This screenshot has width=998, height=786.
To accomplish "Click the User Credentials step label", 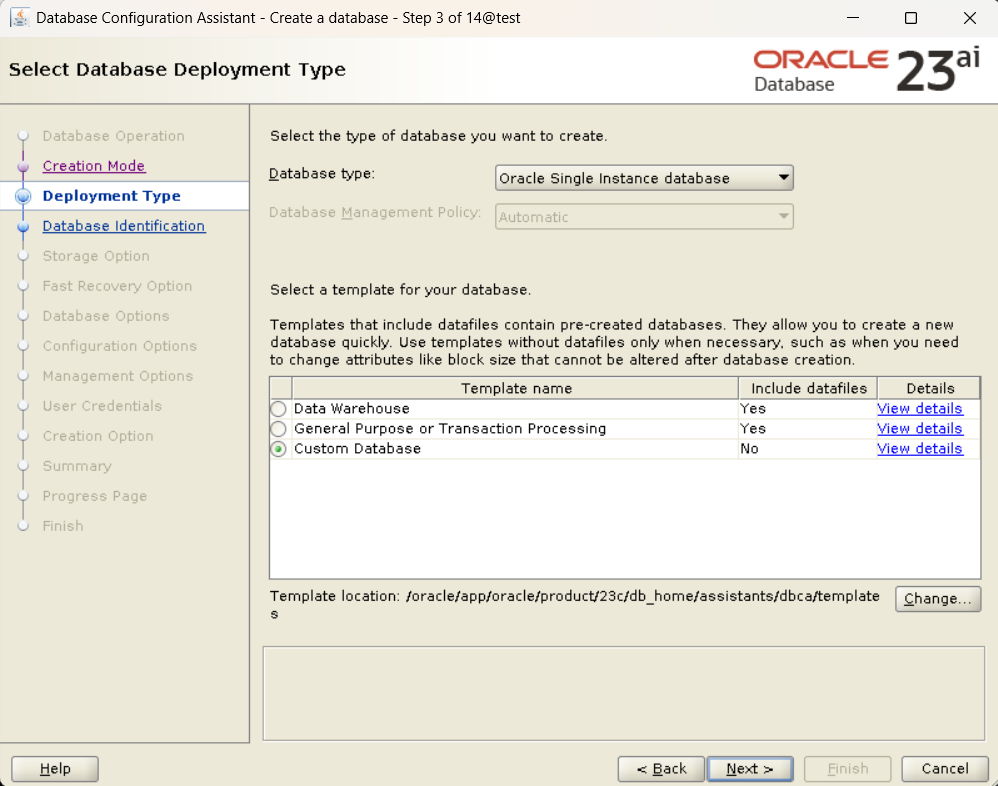I will coord(102,406).
